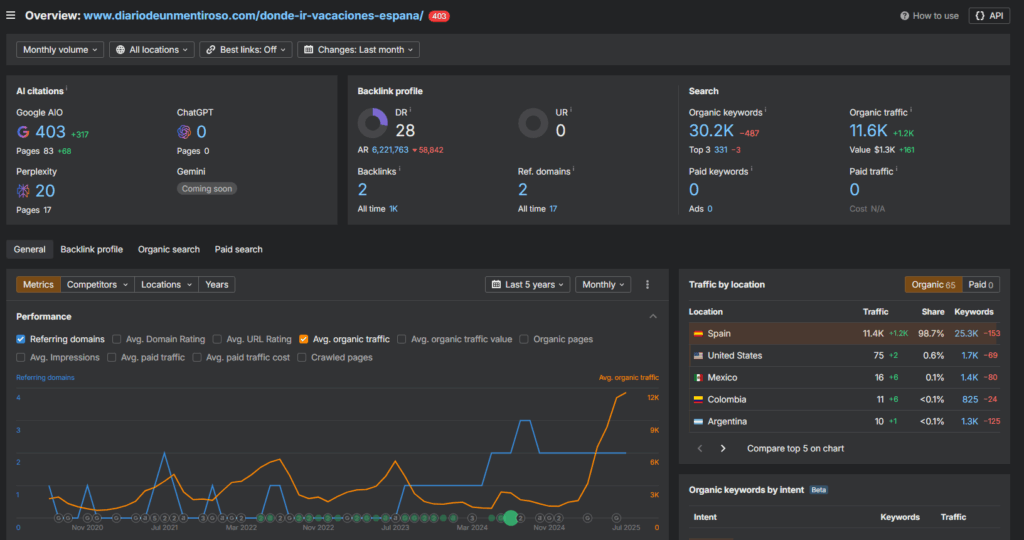Click the How to use help icon
Image resolution: width=1024 pixels, height=540 pixels.
coord(904,16)
